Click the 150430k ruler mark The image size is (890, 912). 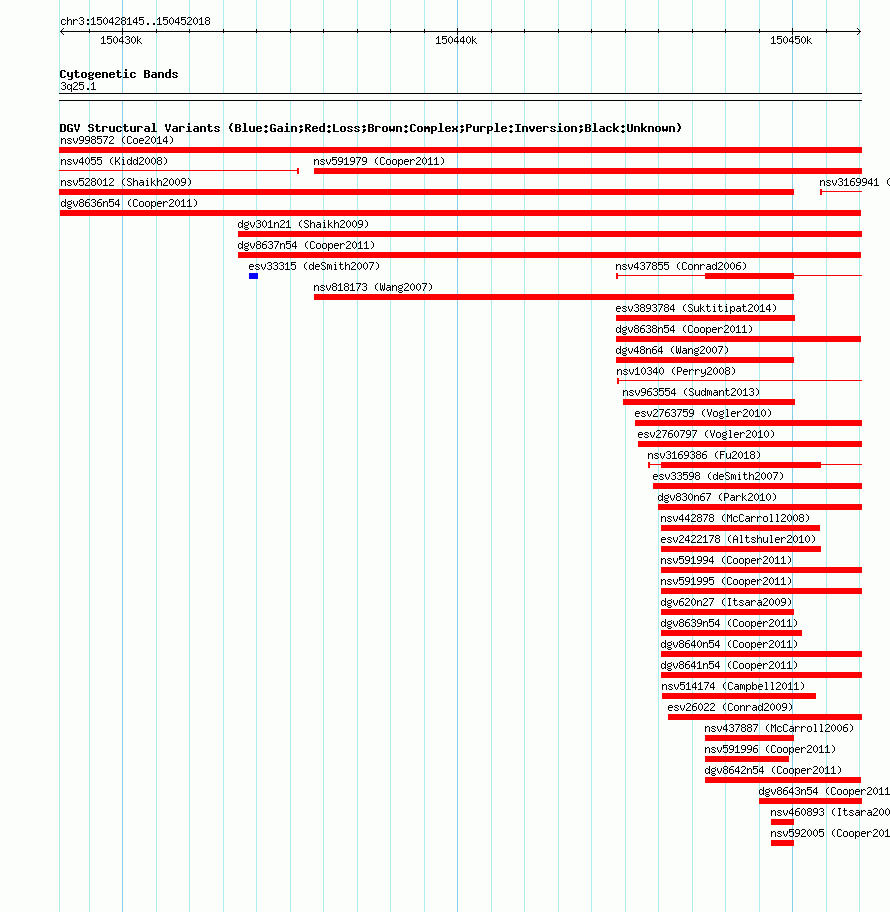pyautogui.click(x=121, y=40)
